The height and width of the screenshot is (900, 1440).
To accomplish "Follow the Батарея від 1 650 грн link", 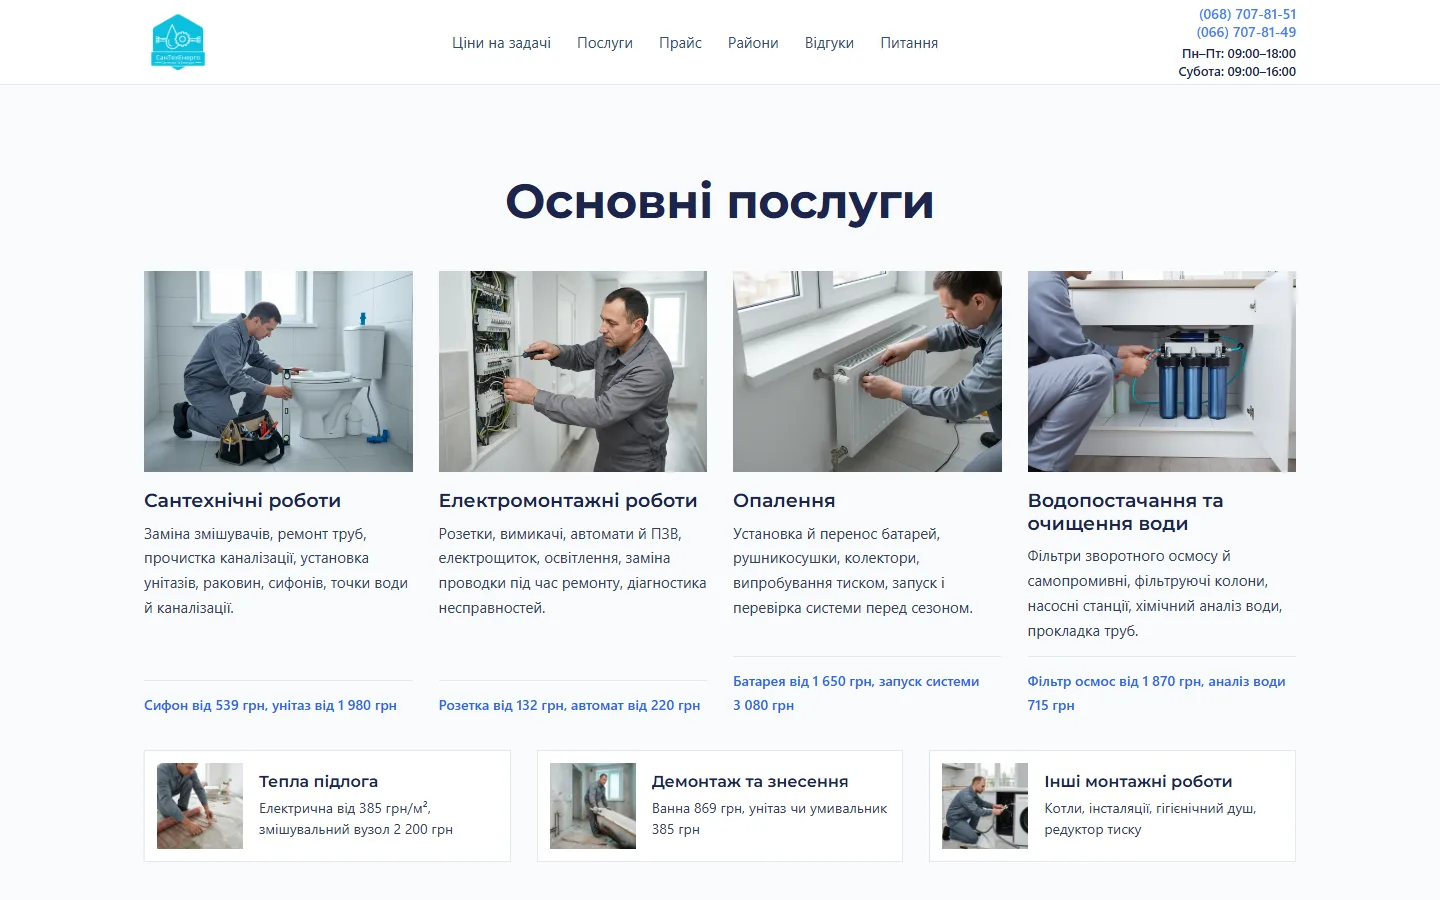I will coord(856,693).
